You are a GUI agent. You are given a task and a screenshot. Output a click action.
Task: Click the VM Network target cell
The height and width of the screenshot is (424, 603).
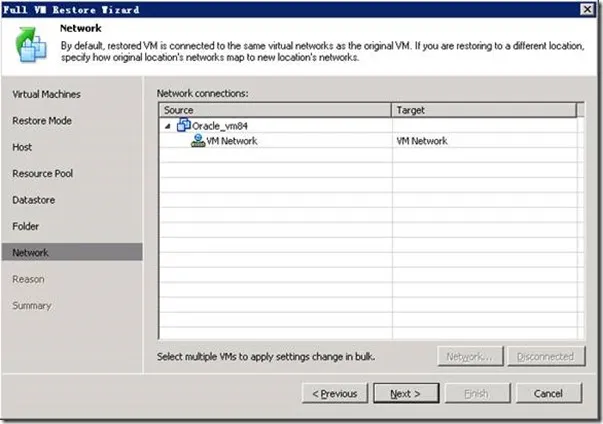click(485, 141)
